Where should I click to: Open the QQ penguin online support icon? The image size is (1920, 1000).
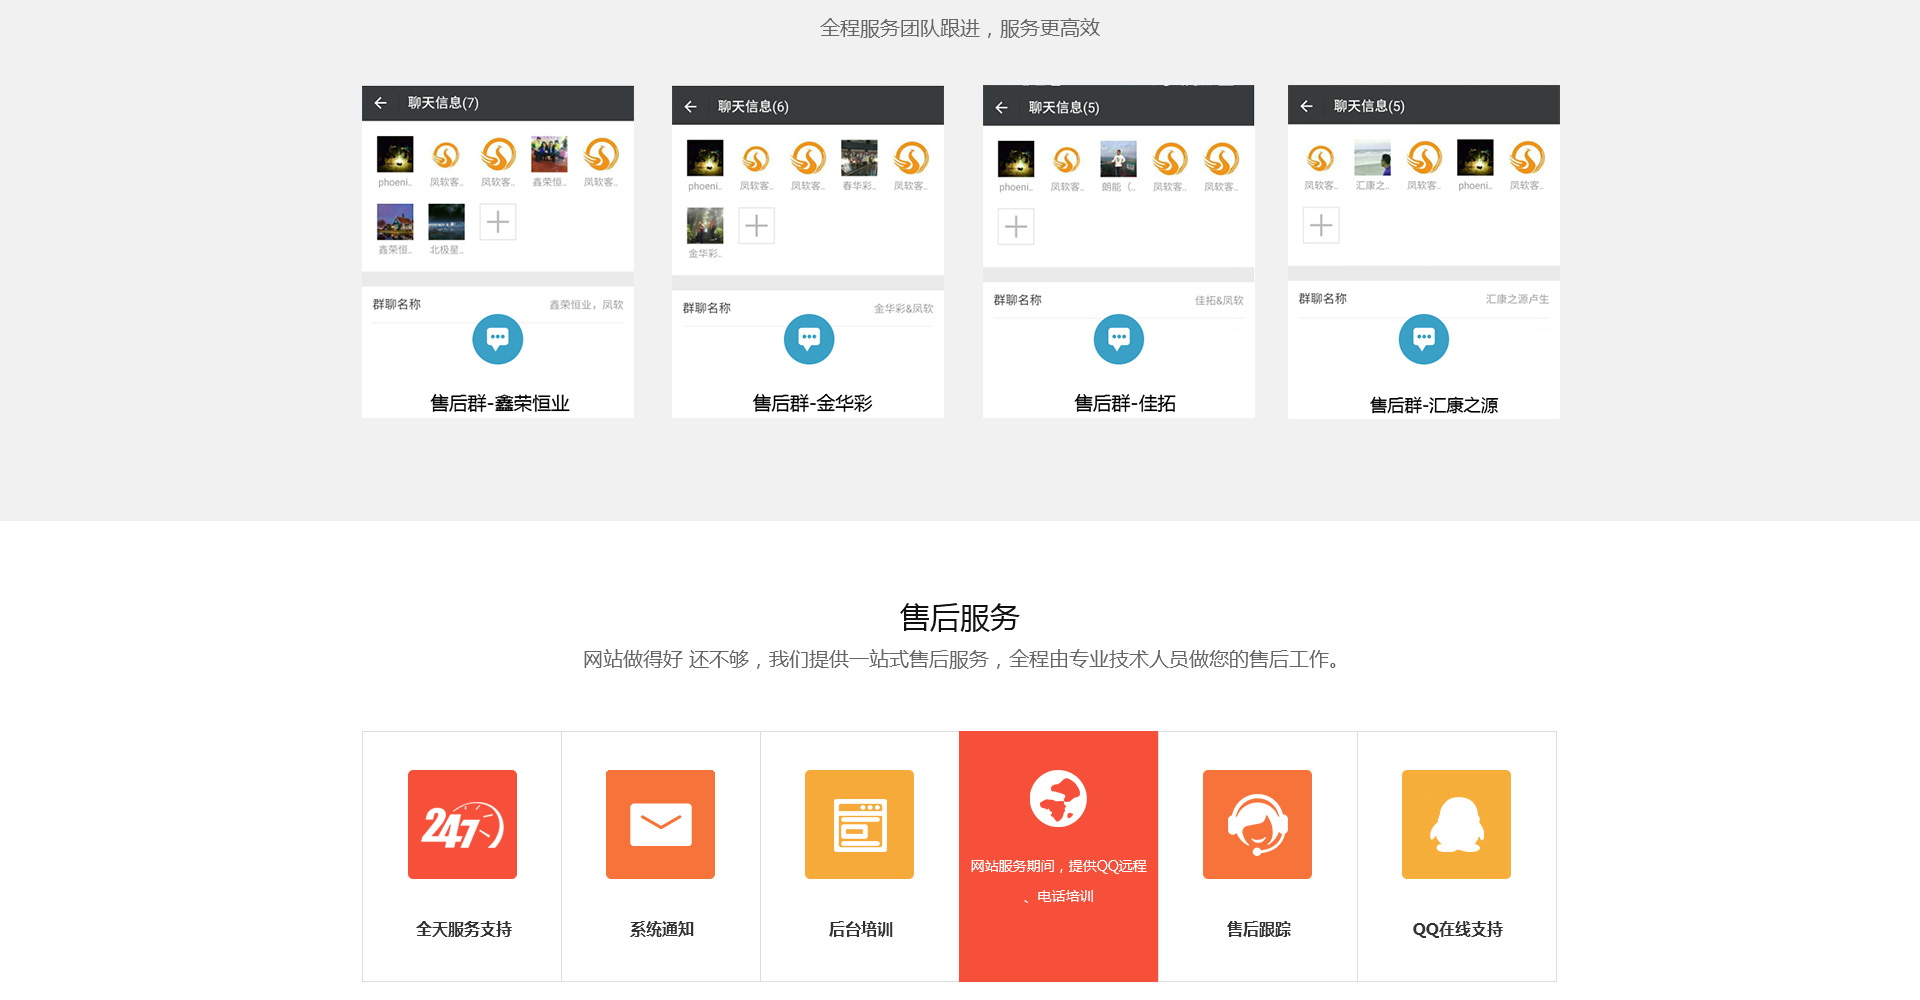coord(1456,825)
